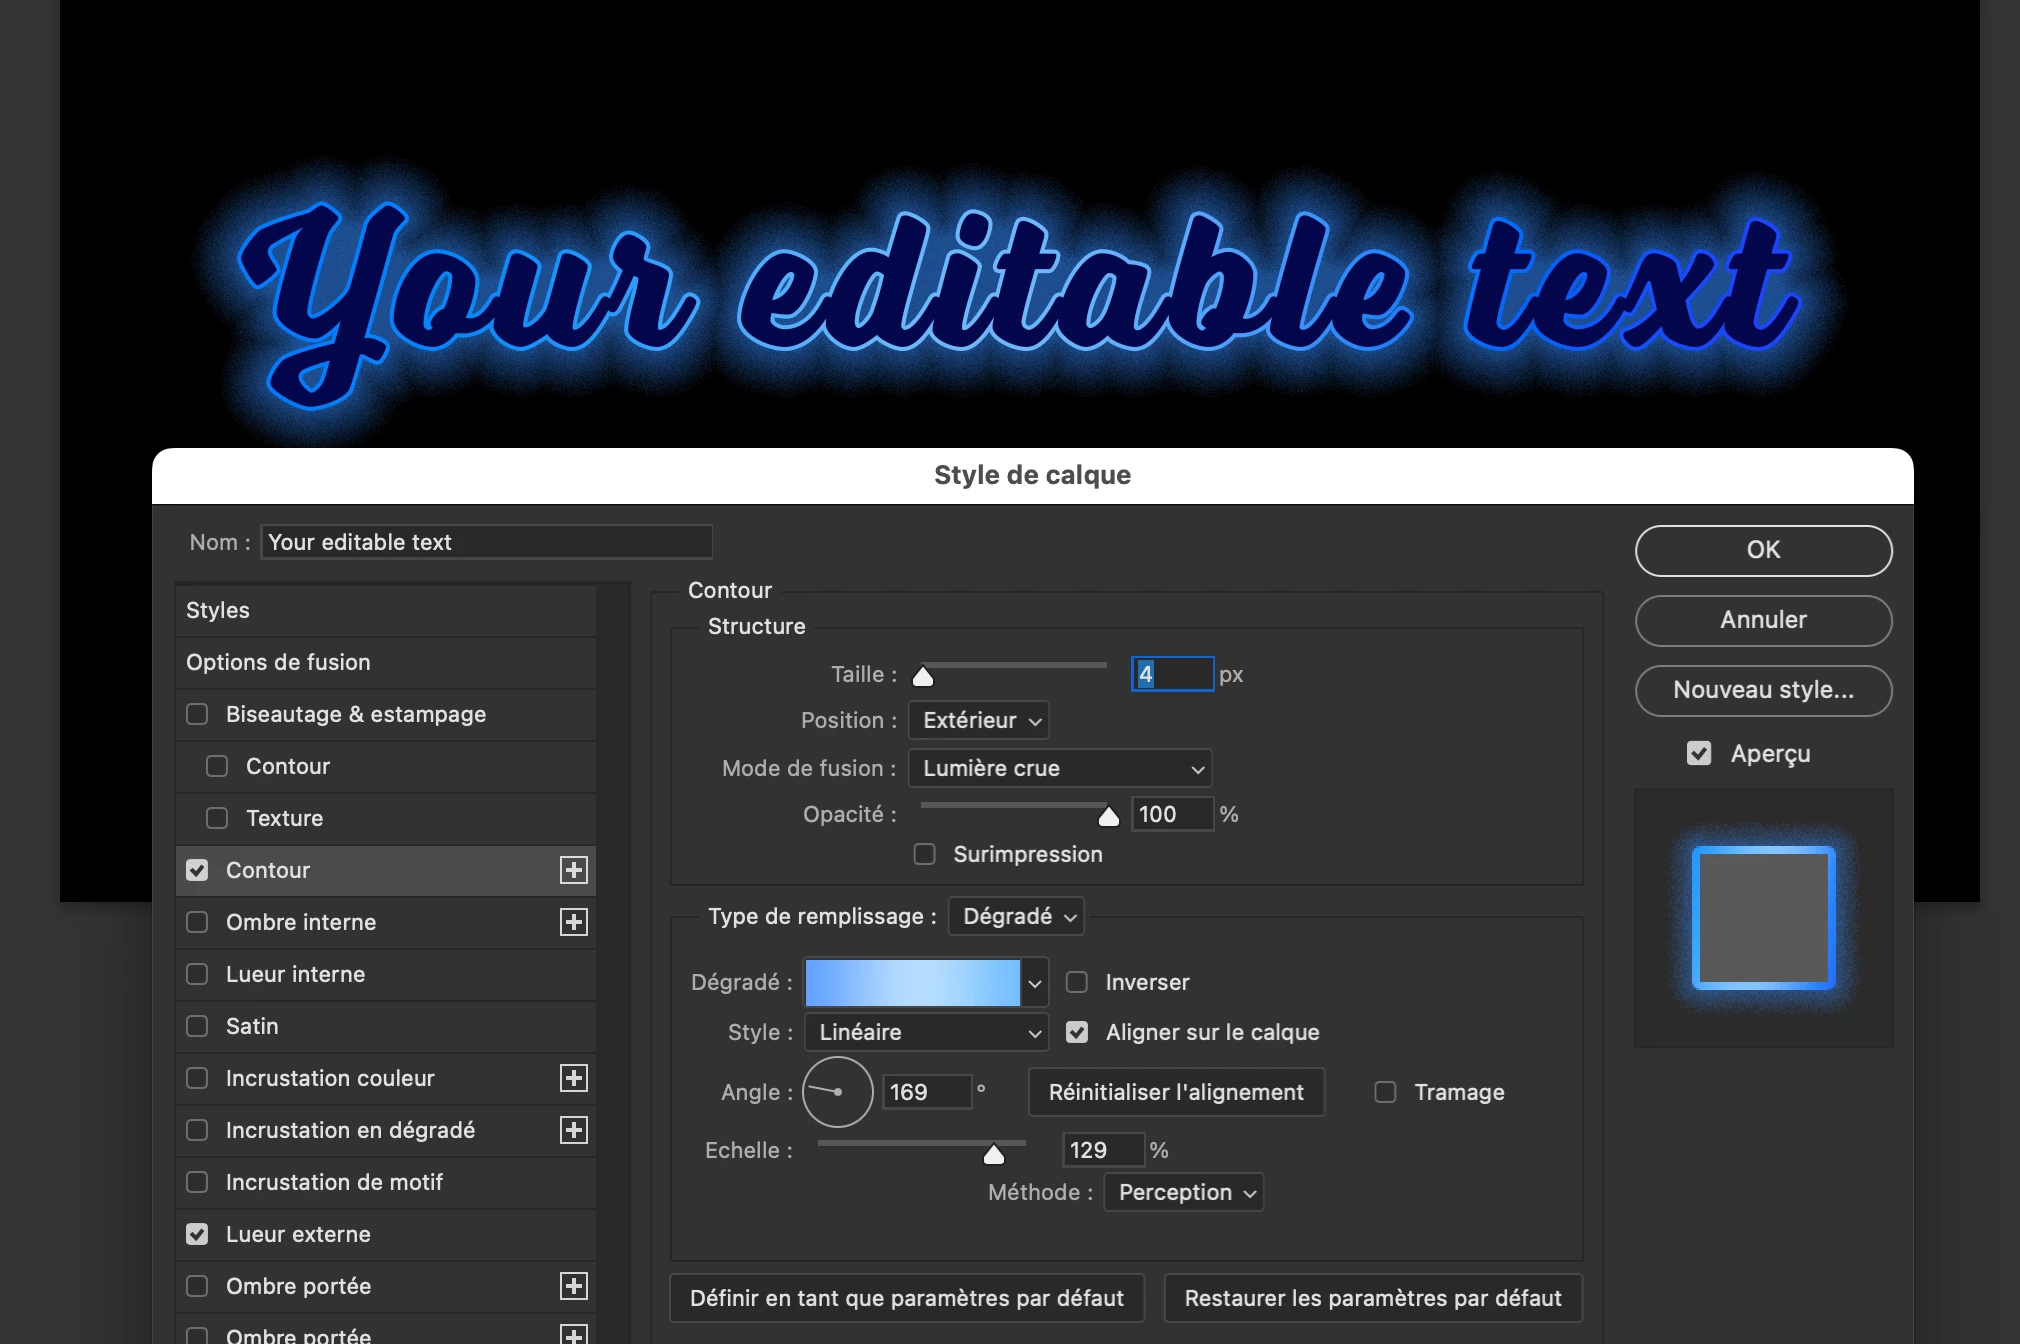Expand the Méthode dropdown showing Perception
The height and width of the screenshot is (1344, 2020).
point(1184,1192)
